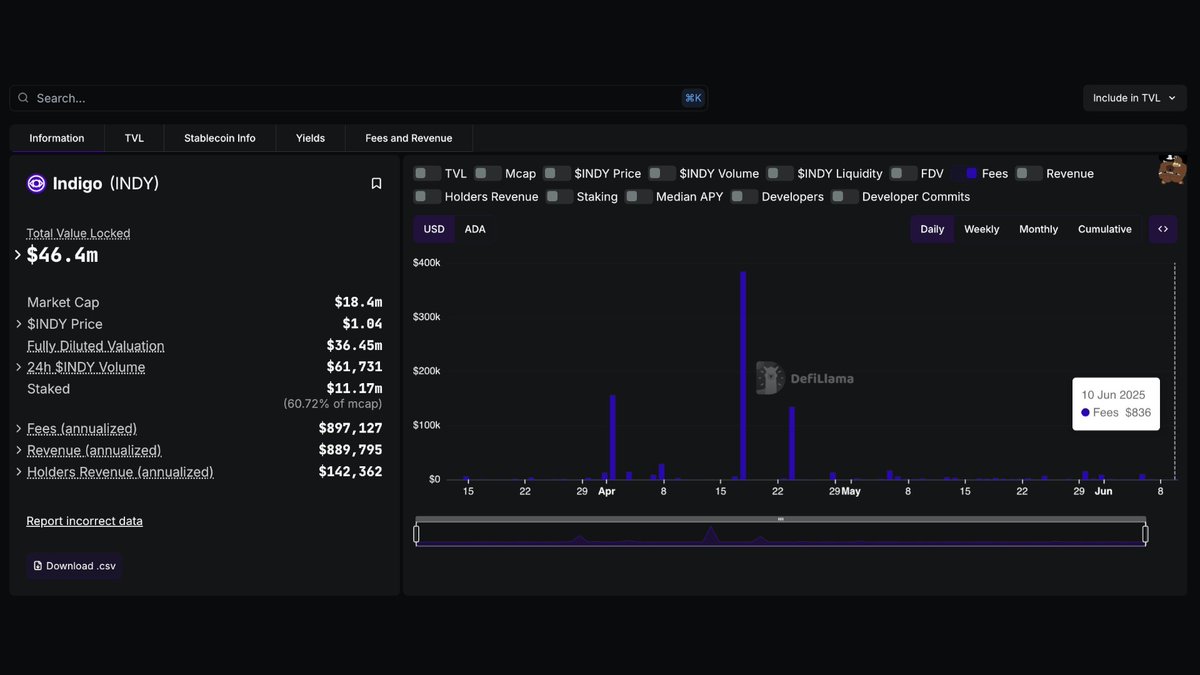1200x675 pixels.
Task: Click the file icon in Download .csv
Action: coord(38,566)
